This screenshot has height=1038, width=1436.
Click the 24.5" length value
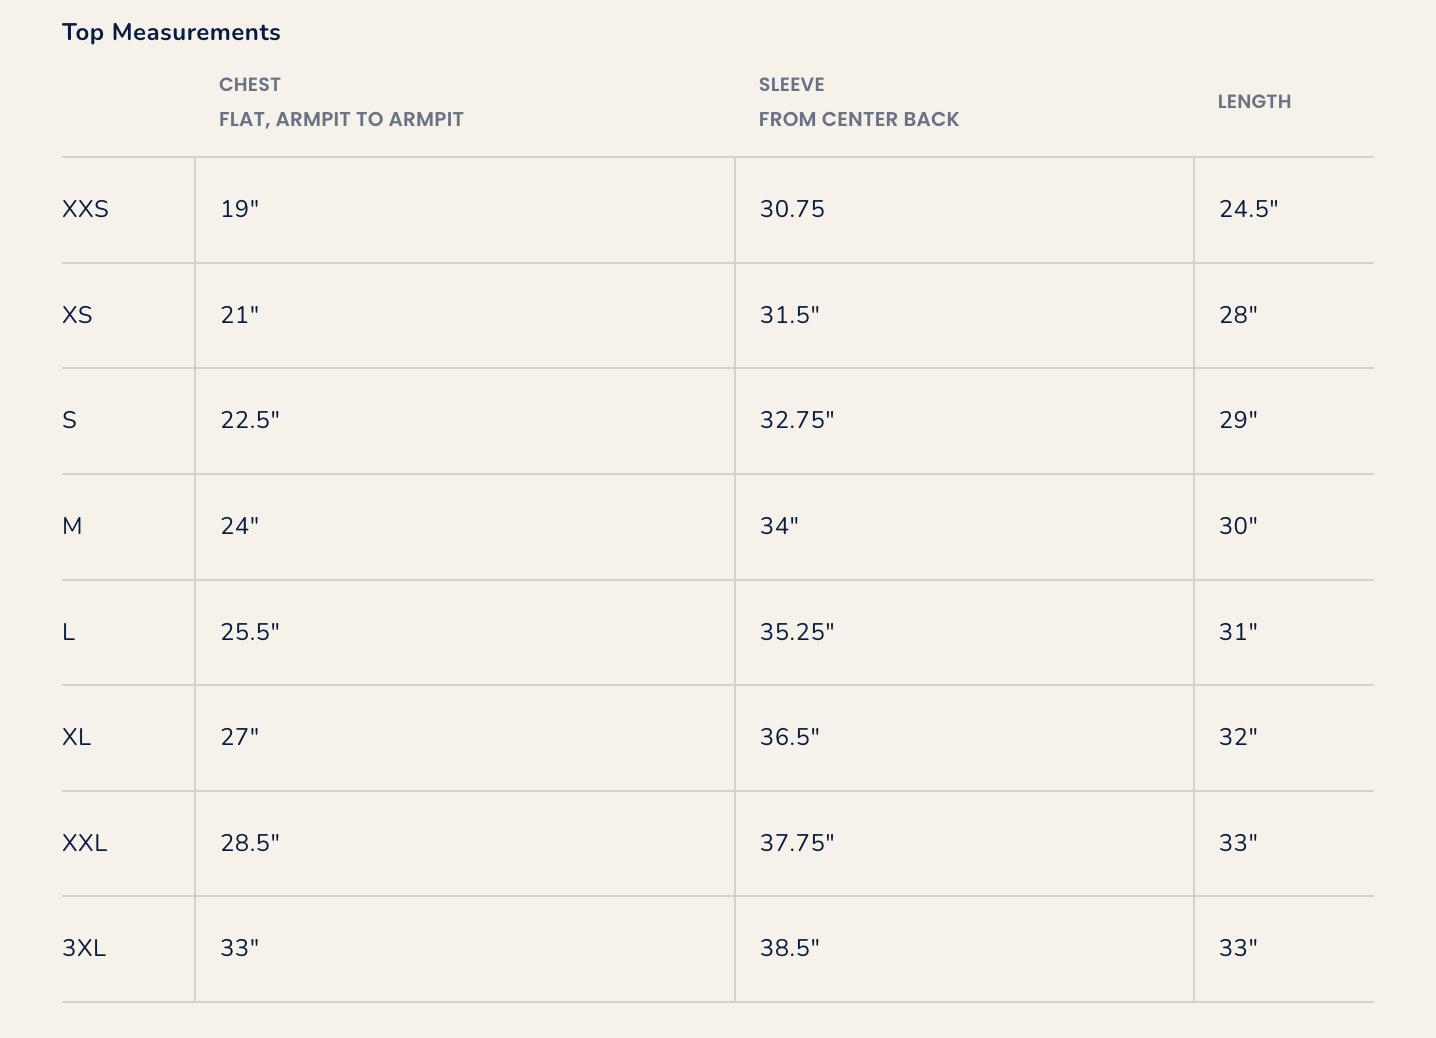1248,209
